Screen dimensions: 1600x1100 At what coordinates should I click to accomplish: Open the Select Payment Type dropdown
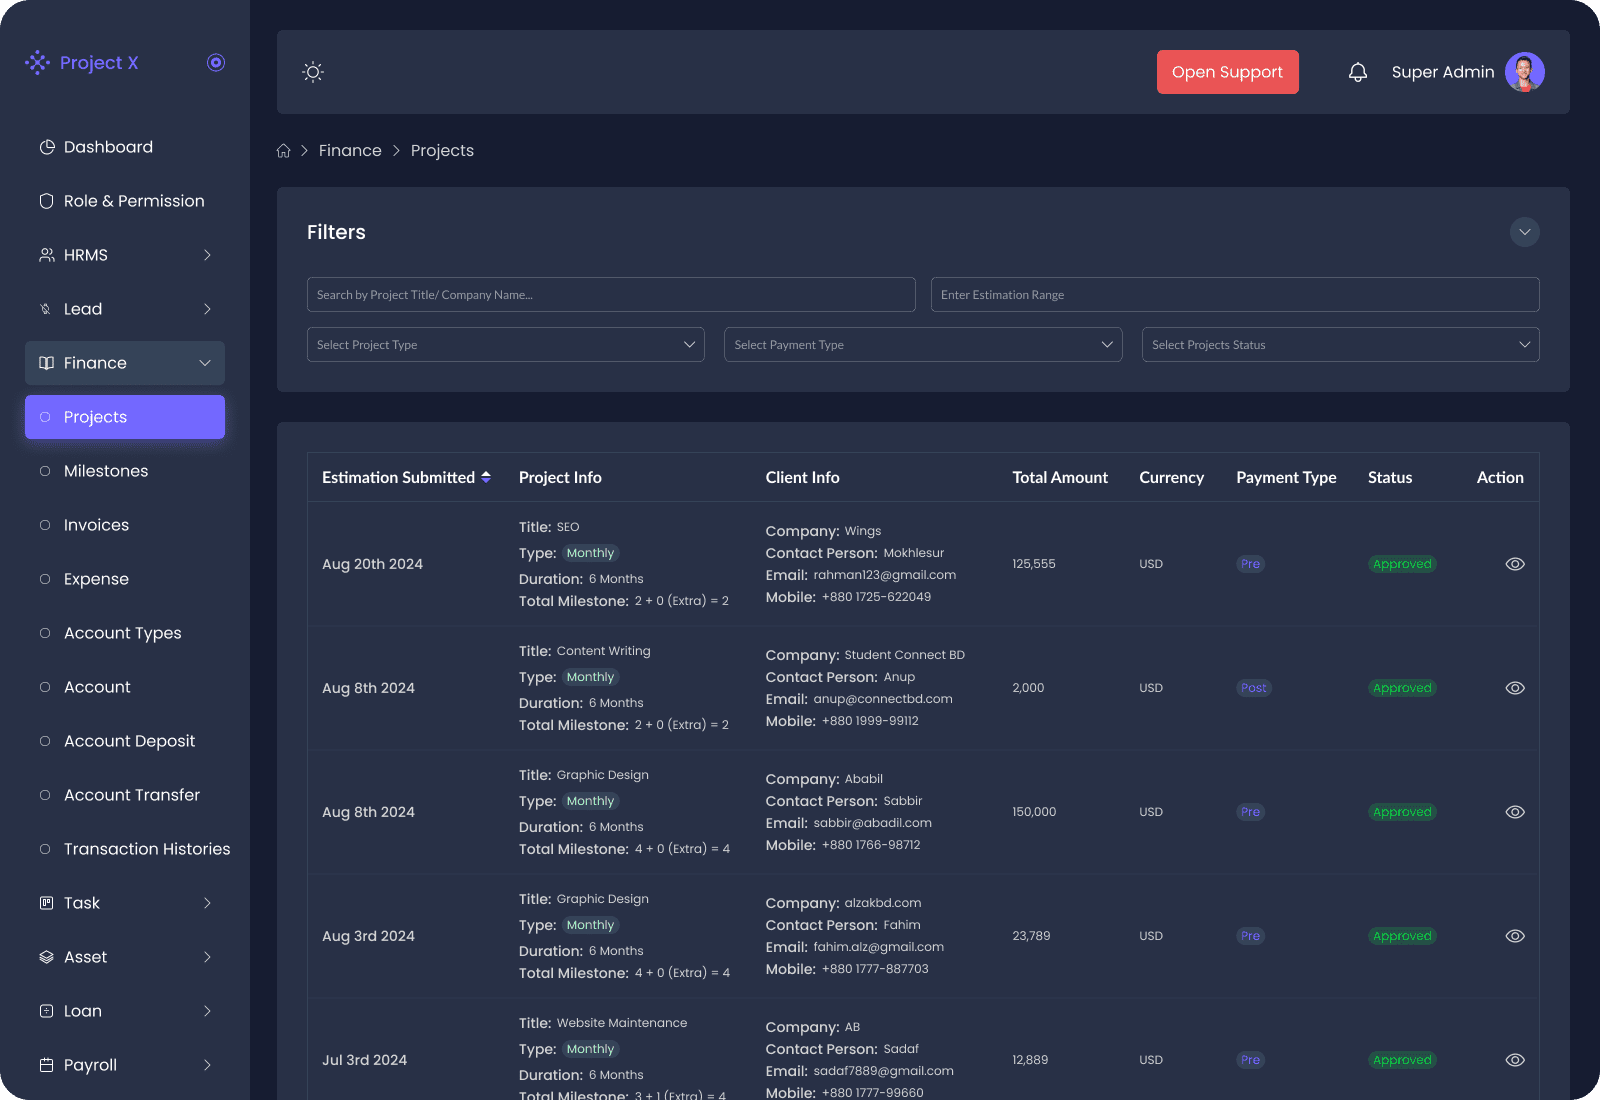[x=922, y=345]
